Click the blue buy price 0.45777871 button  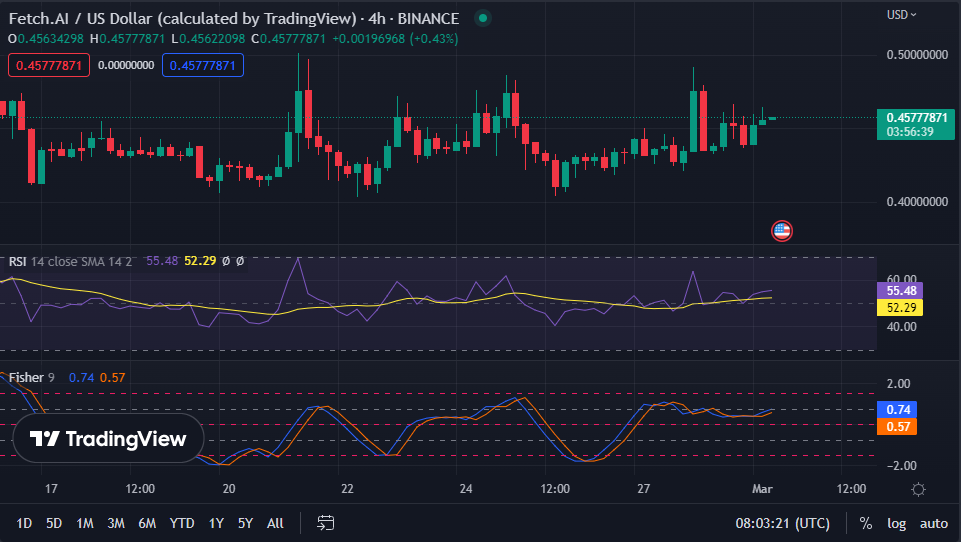(203, 65)
